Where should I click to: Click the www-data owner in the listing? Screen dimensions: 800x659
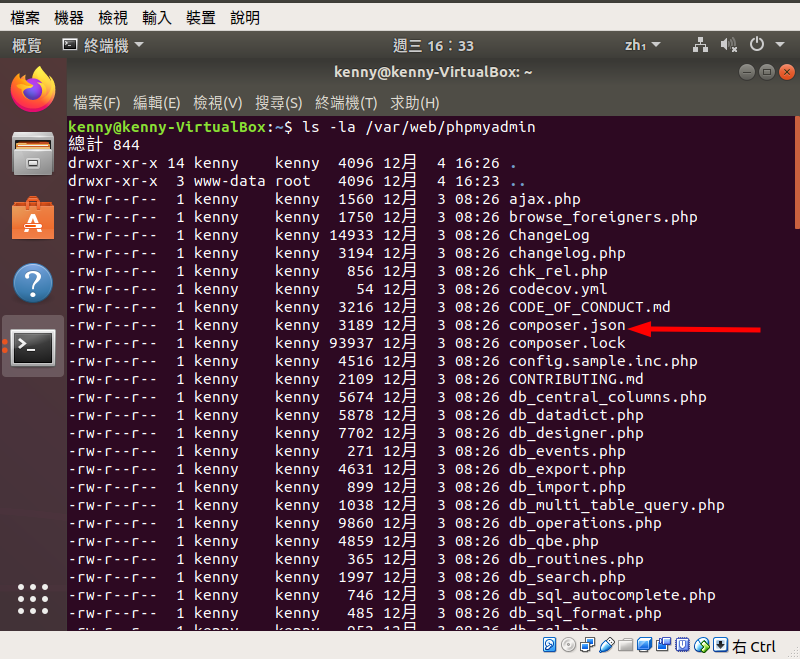coord(230,181)
